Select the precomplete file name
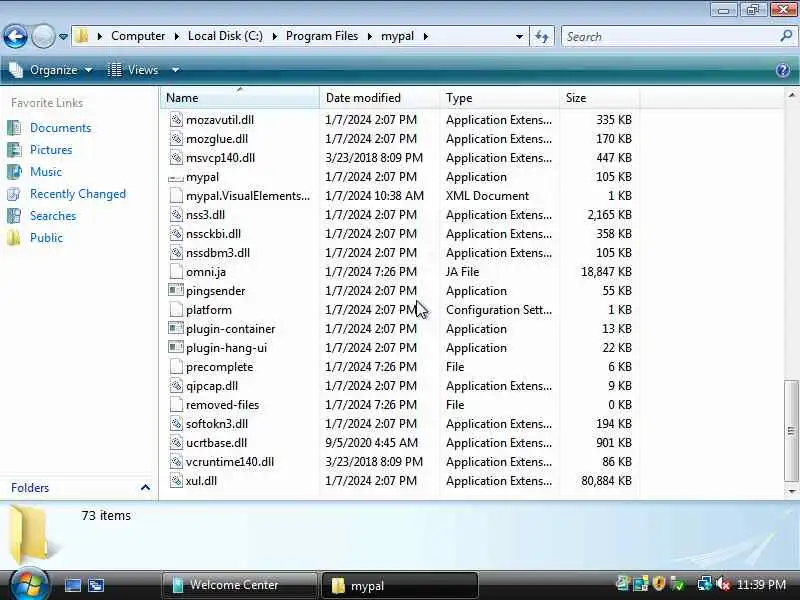800x600 pixels. pyautogui.click(x=219, y=367)
